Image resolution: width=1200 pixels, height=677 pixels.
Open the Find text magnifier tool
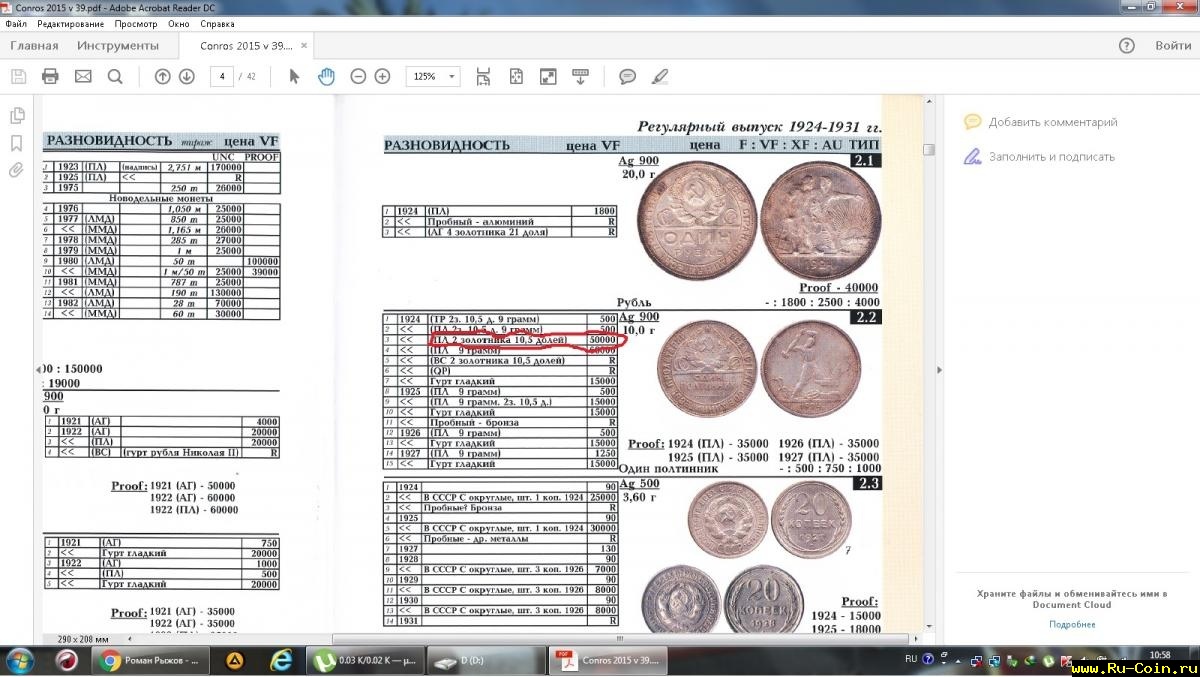115,77
